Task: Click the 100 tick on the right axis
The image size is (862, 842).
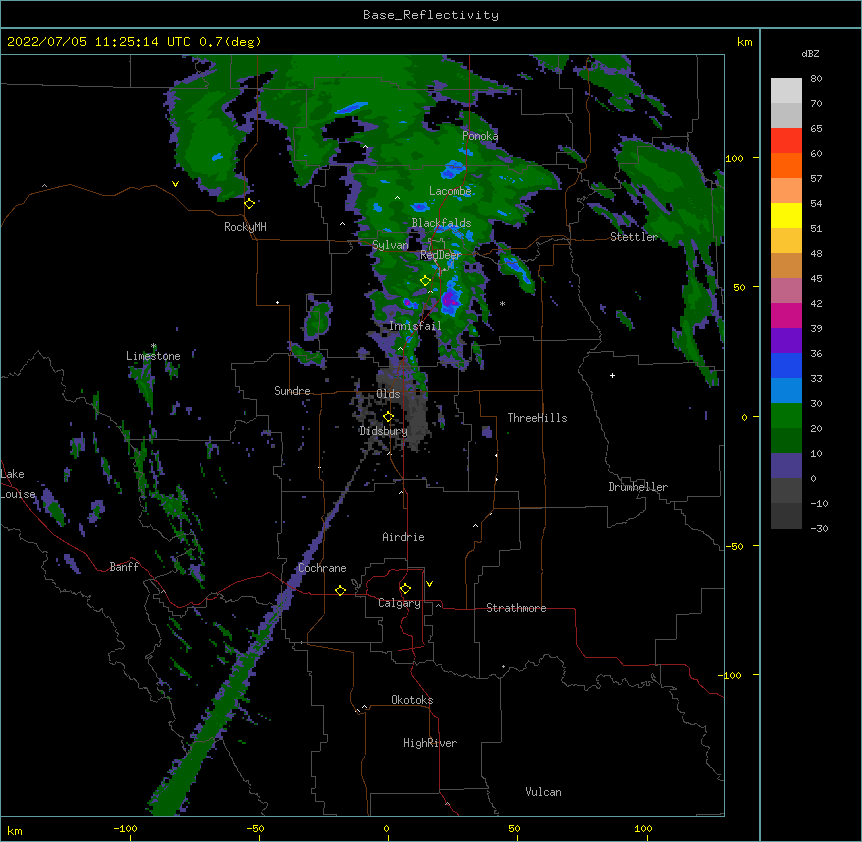Action: [x=734, y=158]
